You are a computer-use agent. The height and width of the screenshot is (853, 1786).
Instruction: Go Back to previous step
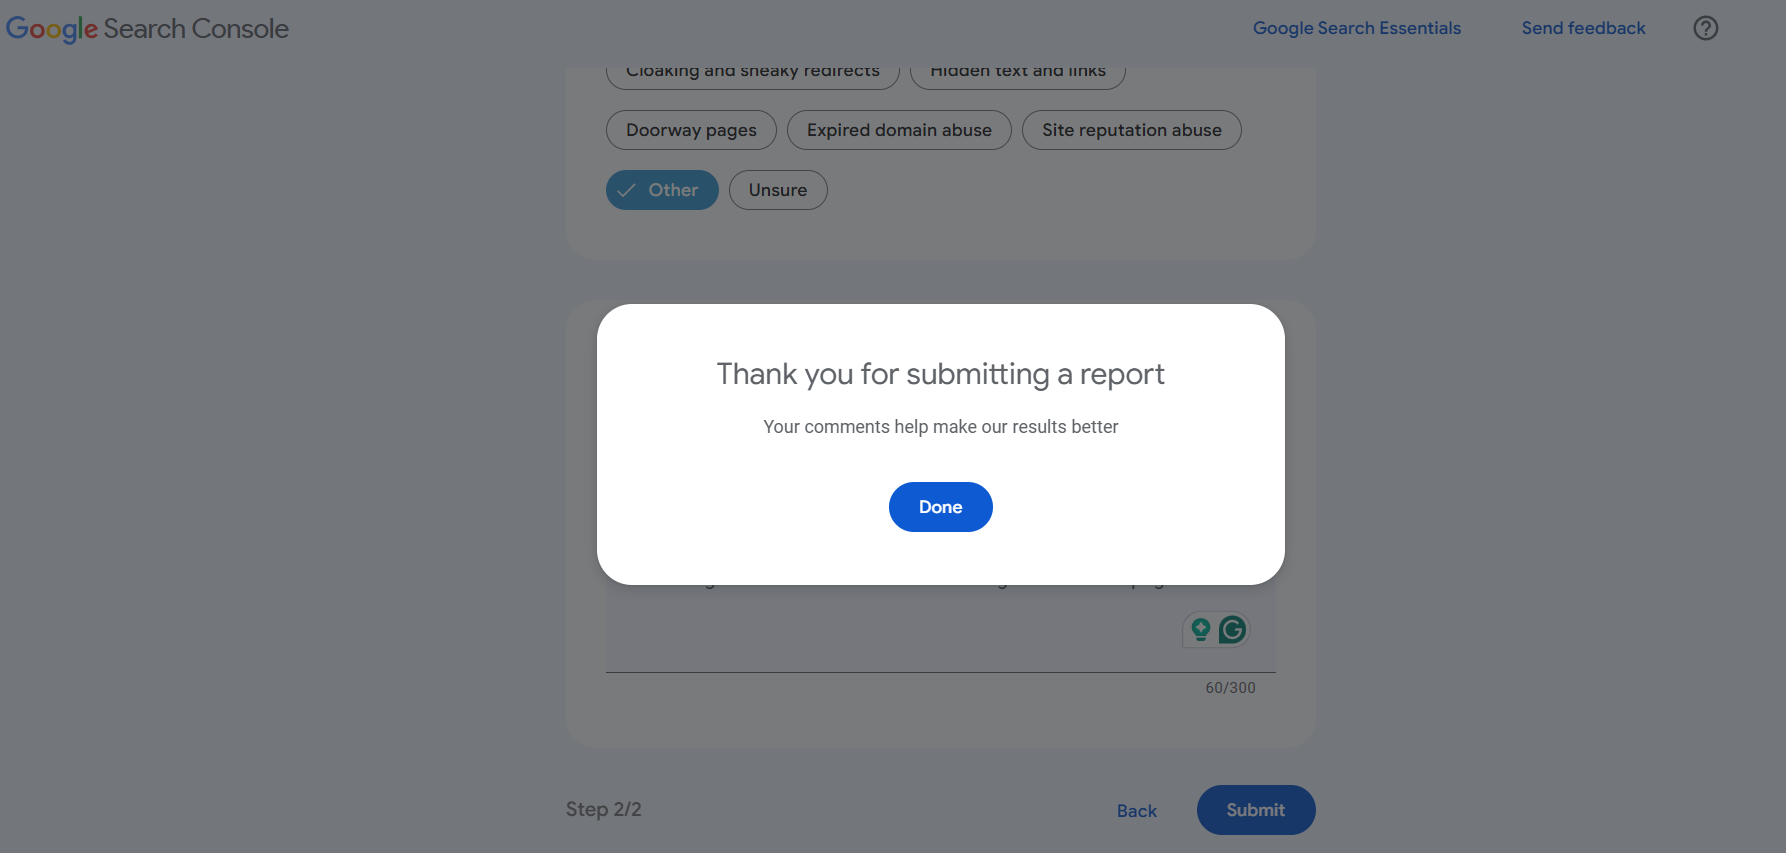[x=1137, y=811]
